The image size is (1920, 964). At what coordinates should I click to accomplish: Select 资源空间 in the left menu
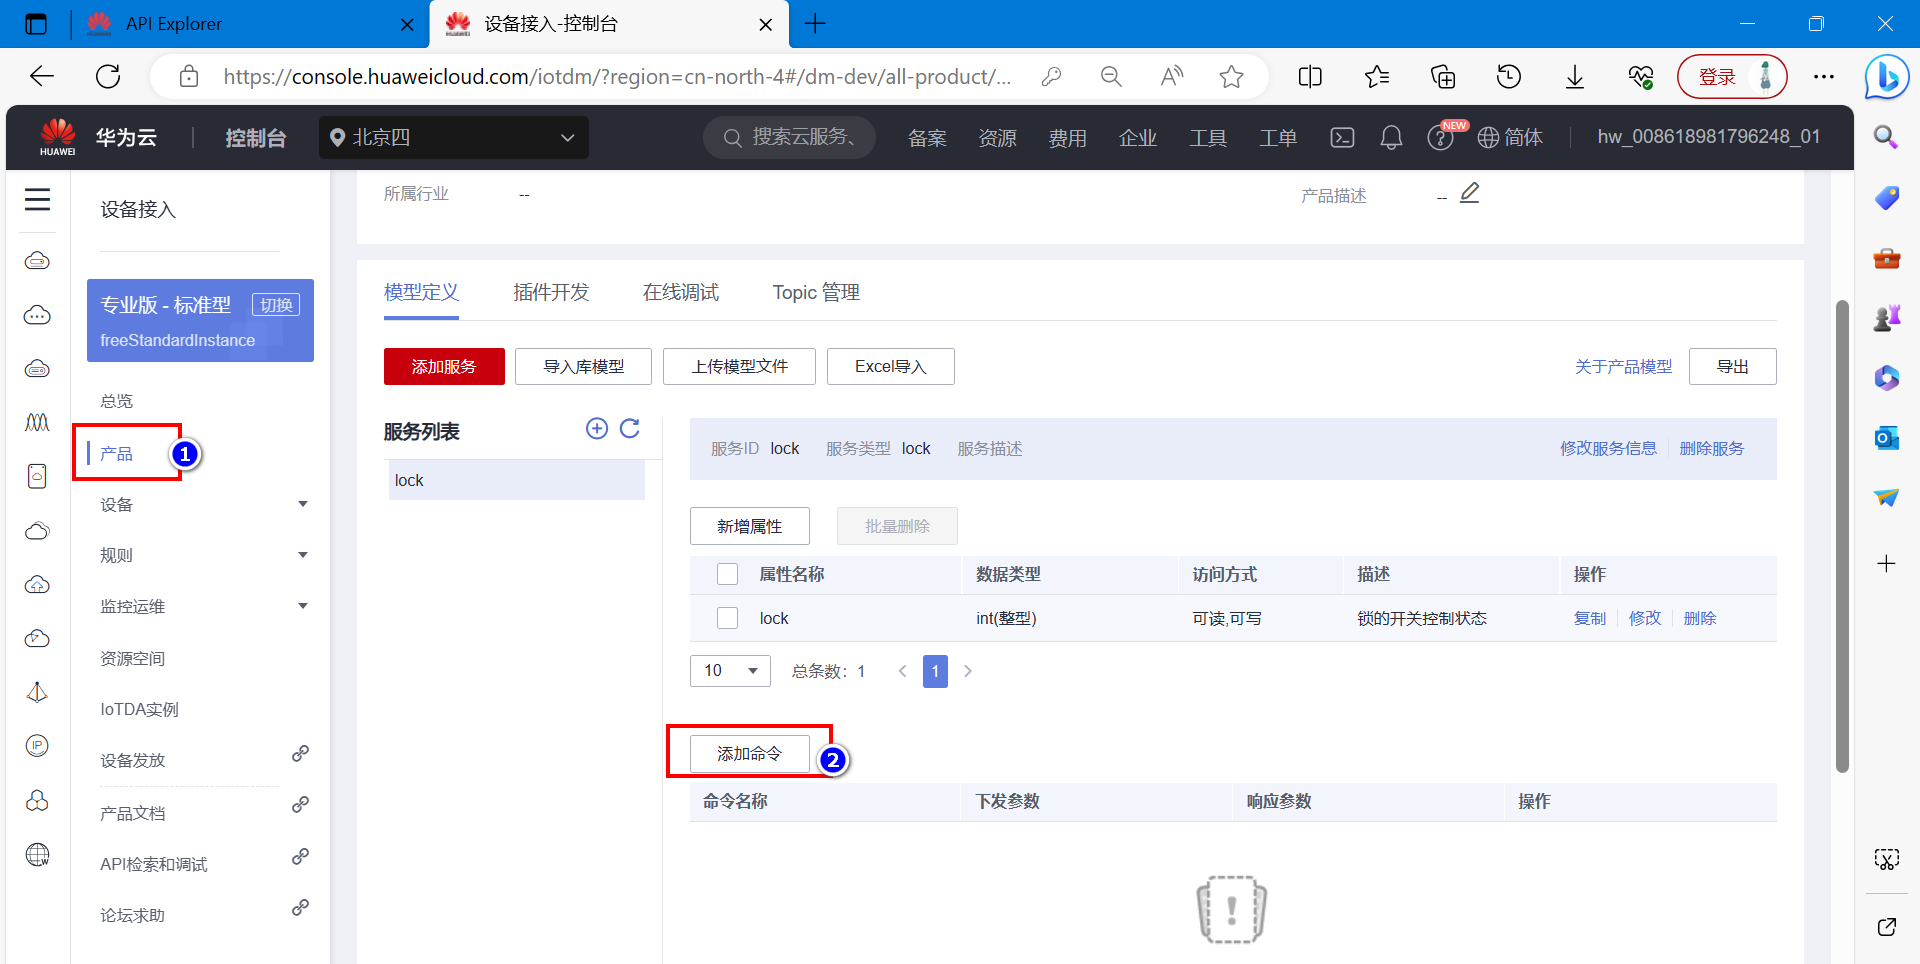tap(132, 658)
